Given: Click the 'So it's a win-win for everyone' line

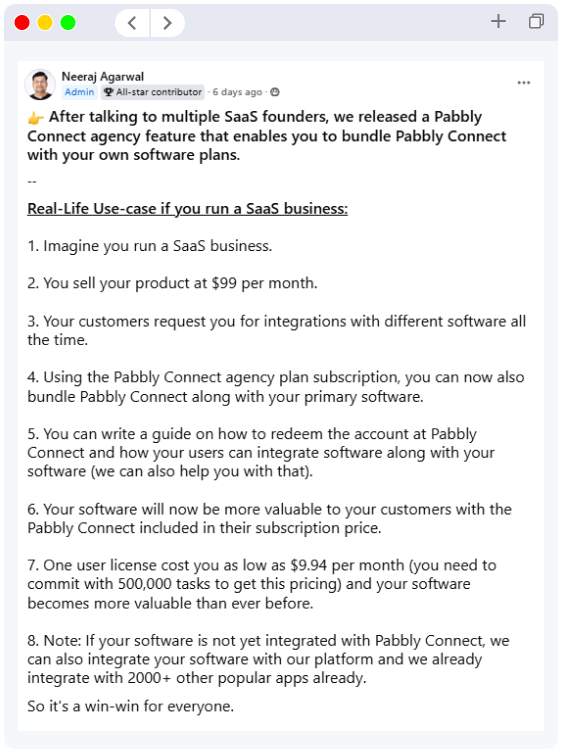Looking at the screenshot, I should click(131, 706).
